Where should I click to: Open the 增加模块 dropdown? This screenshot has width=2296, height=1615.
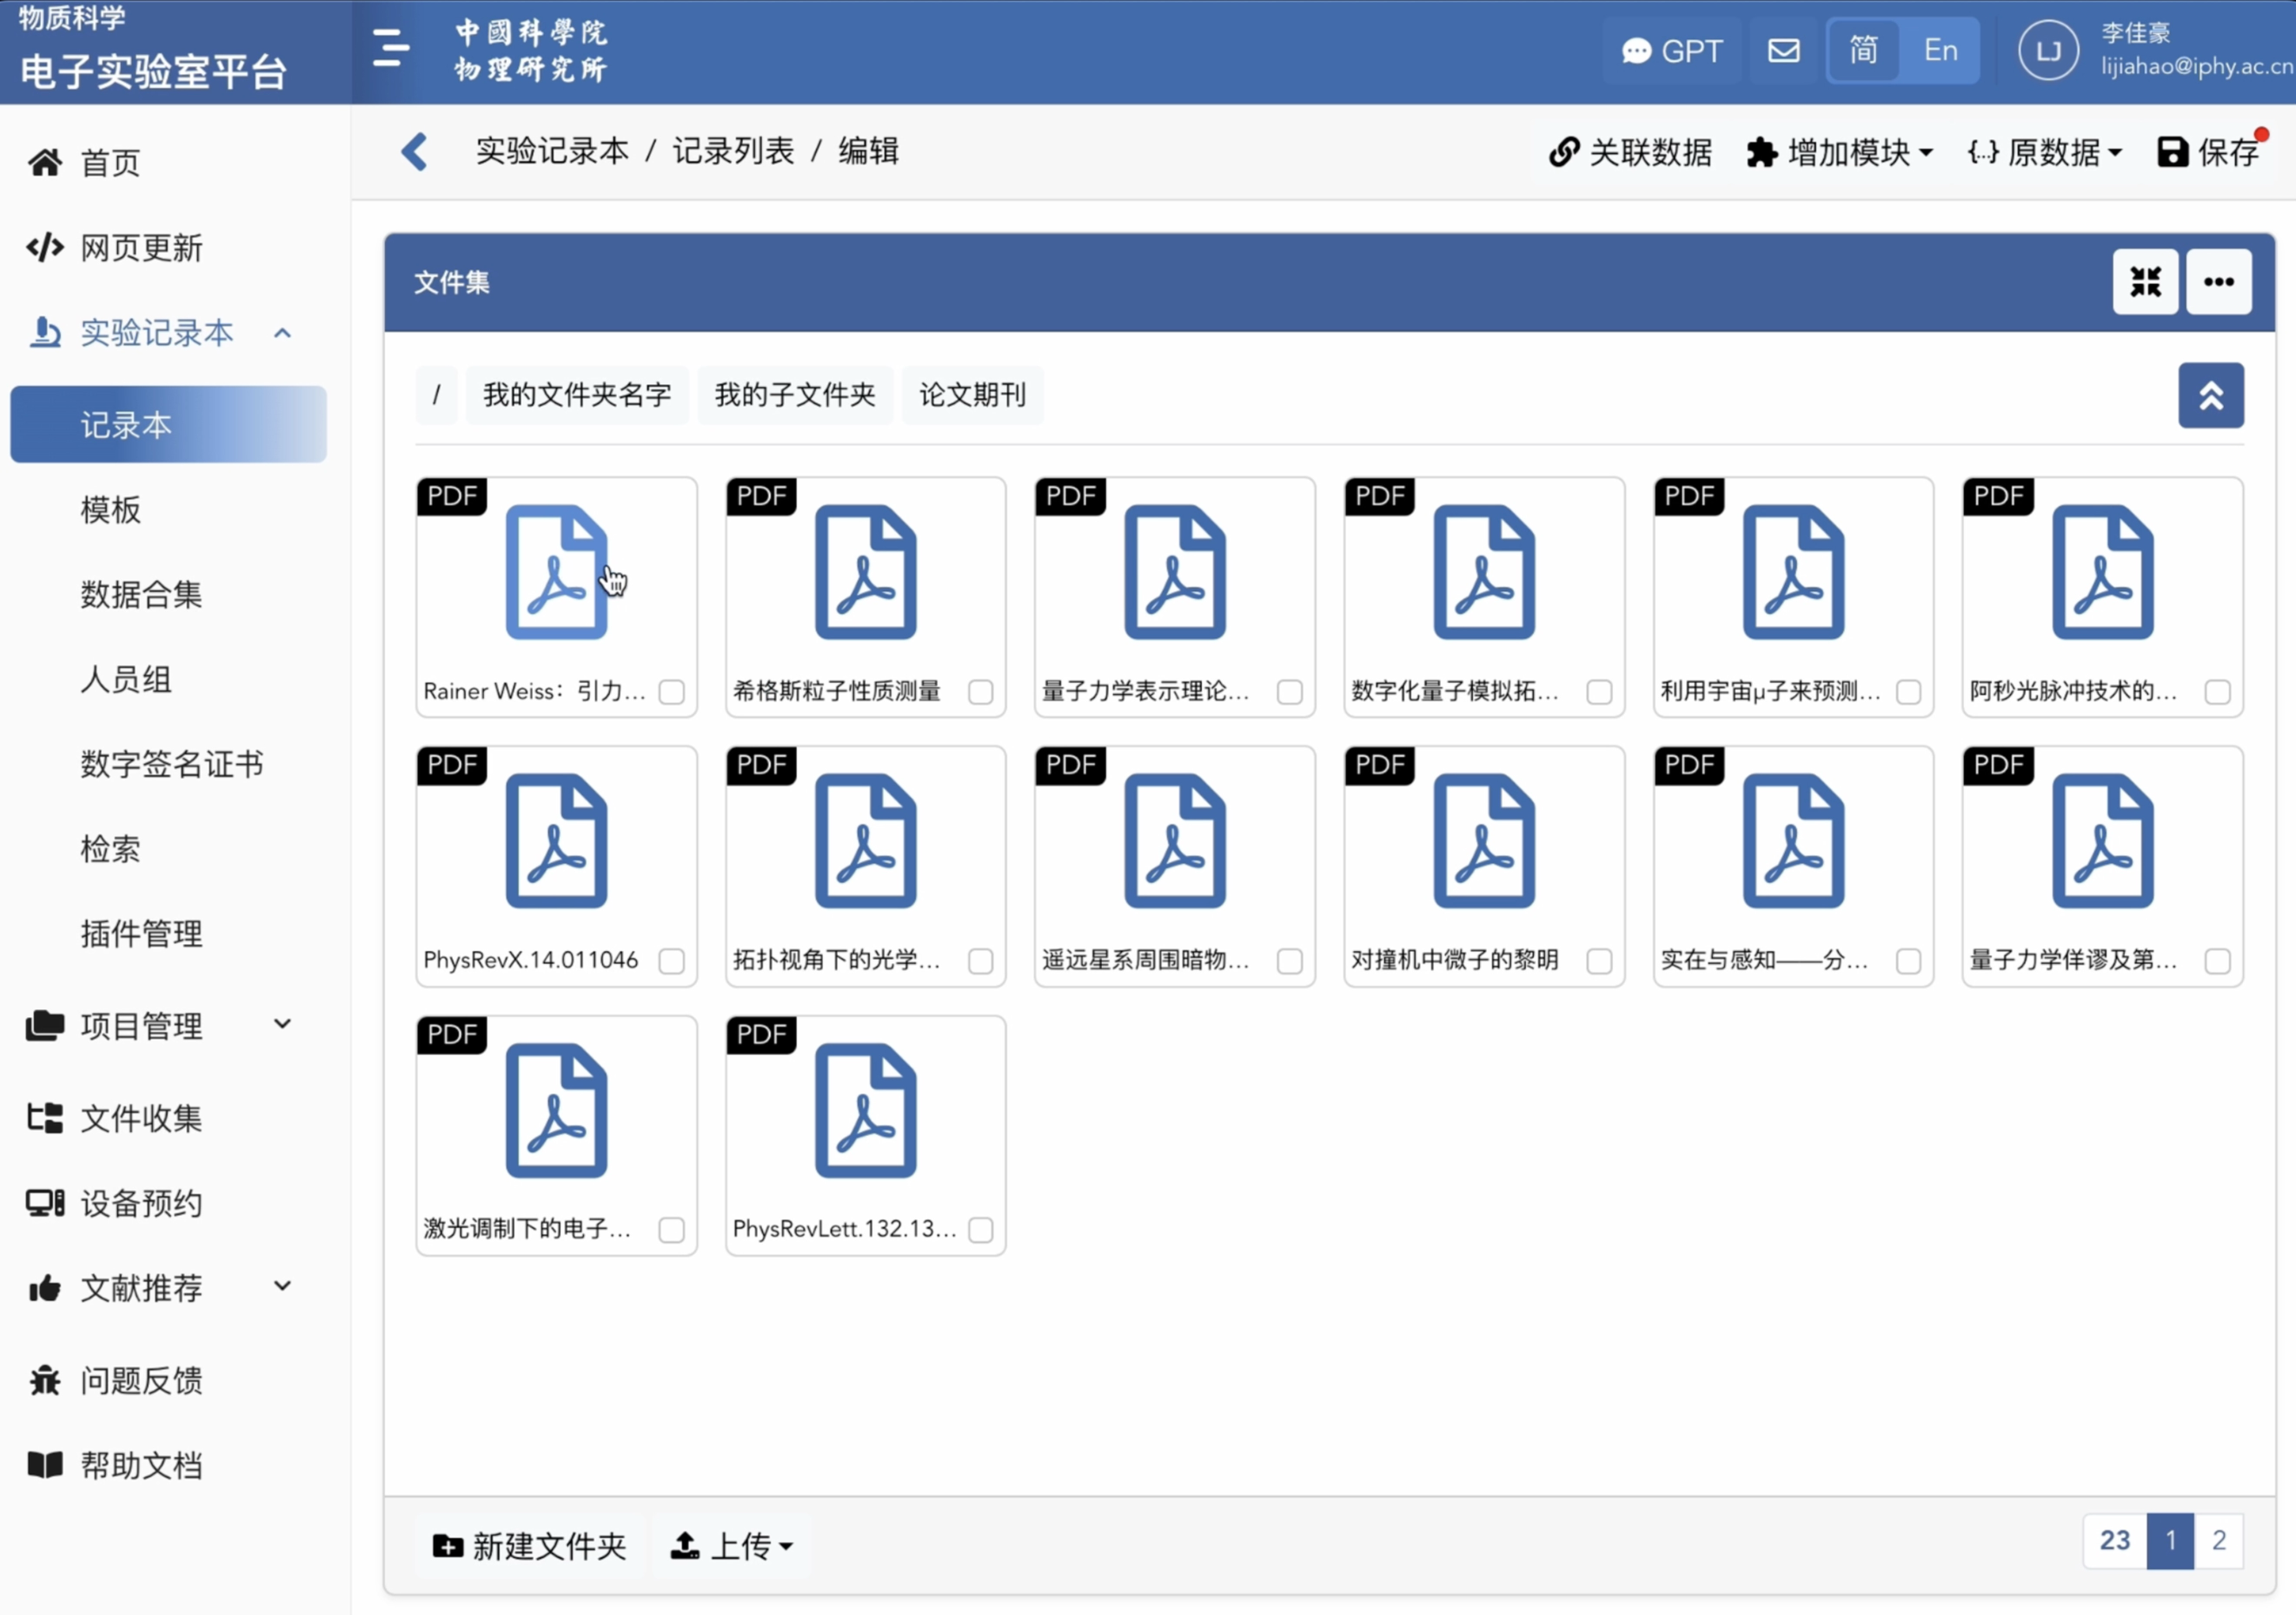pos(1839,153)
